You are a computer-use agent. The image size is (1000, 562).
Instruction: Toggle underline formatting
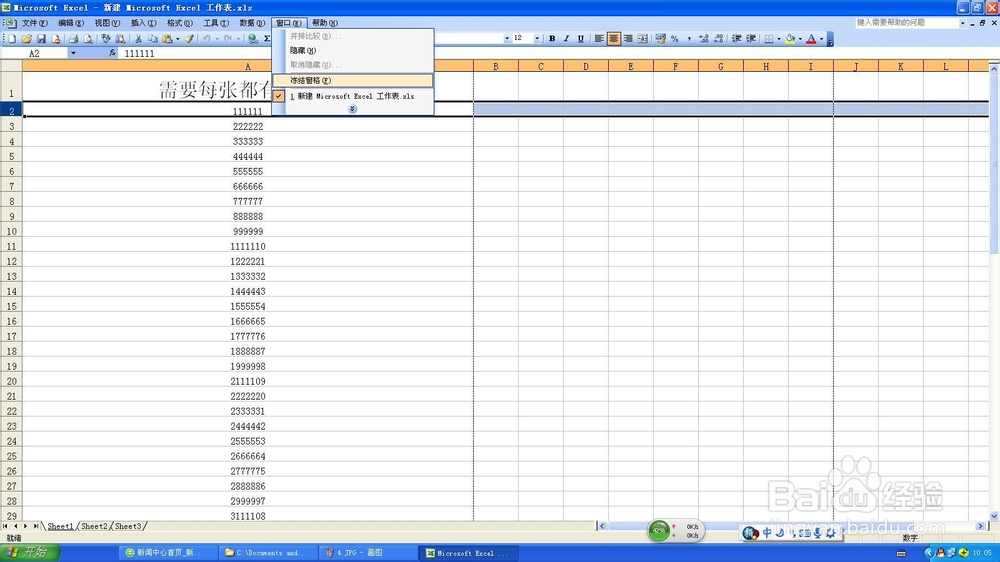tap(581, 39)
